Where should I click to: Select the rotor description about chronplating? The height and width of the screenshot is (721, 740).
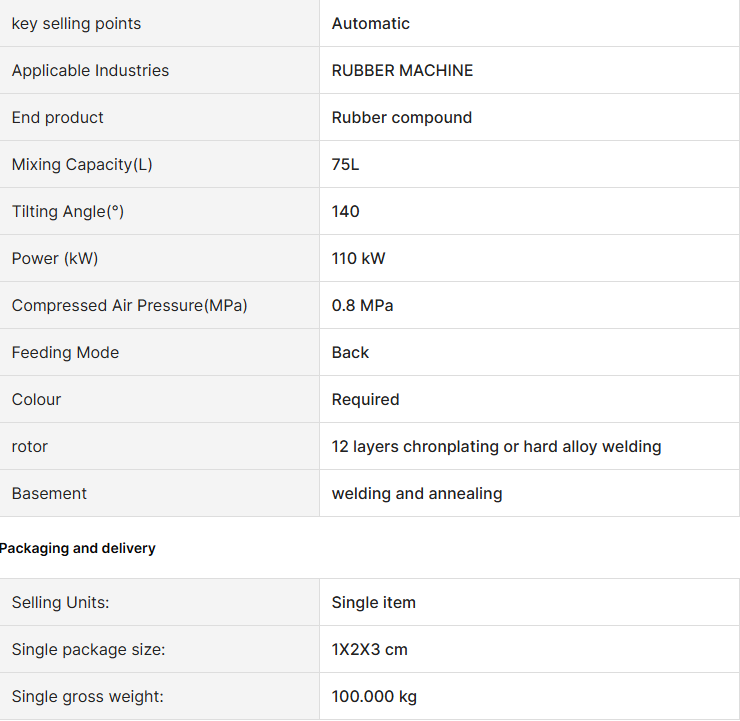pyautogui.click(x=496, y=446)
